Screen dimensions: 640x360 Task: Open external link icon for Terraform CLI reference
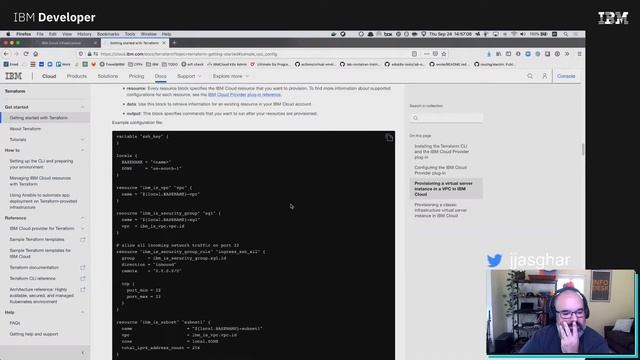coord(83,278)
